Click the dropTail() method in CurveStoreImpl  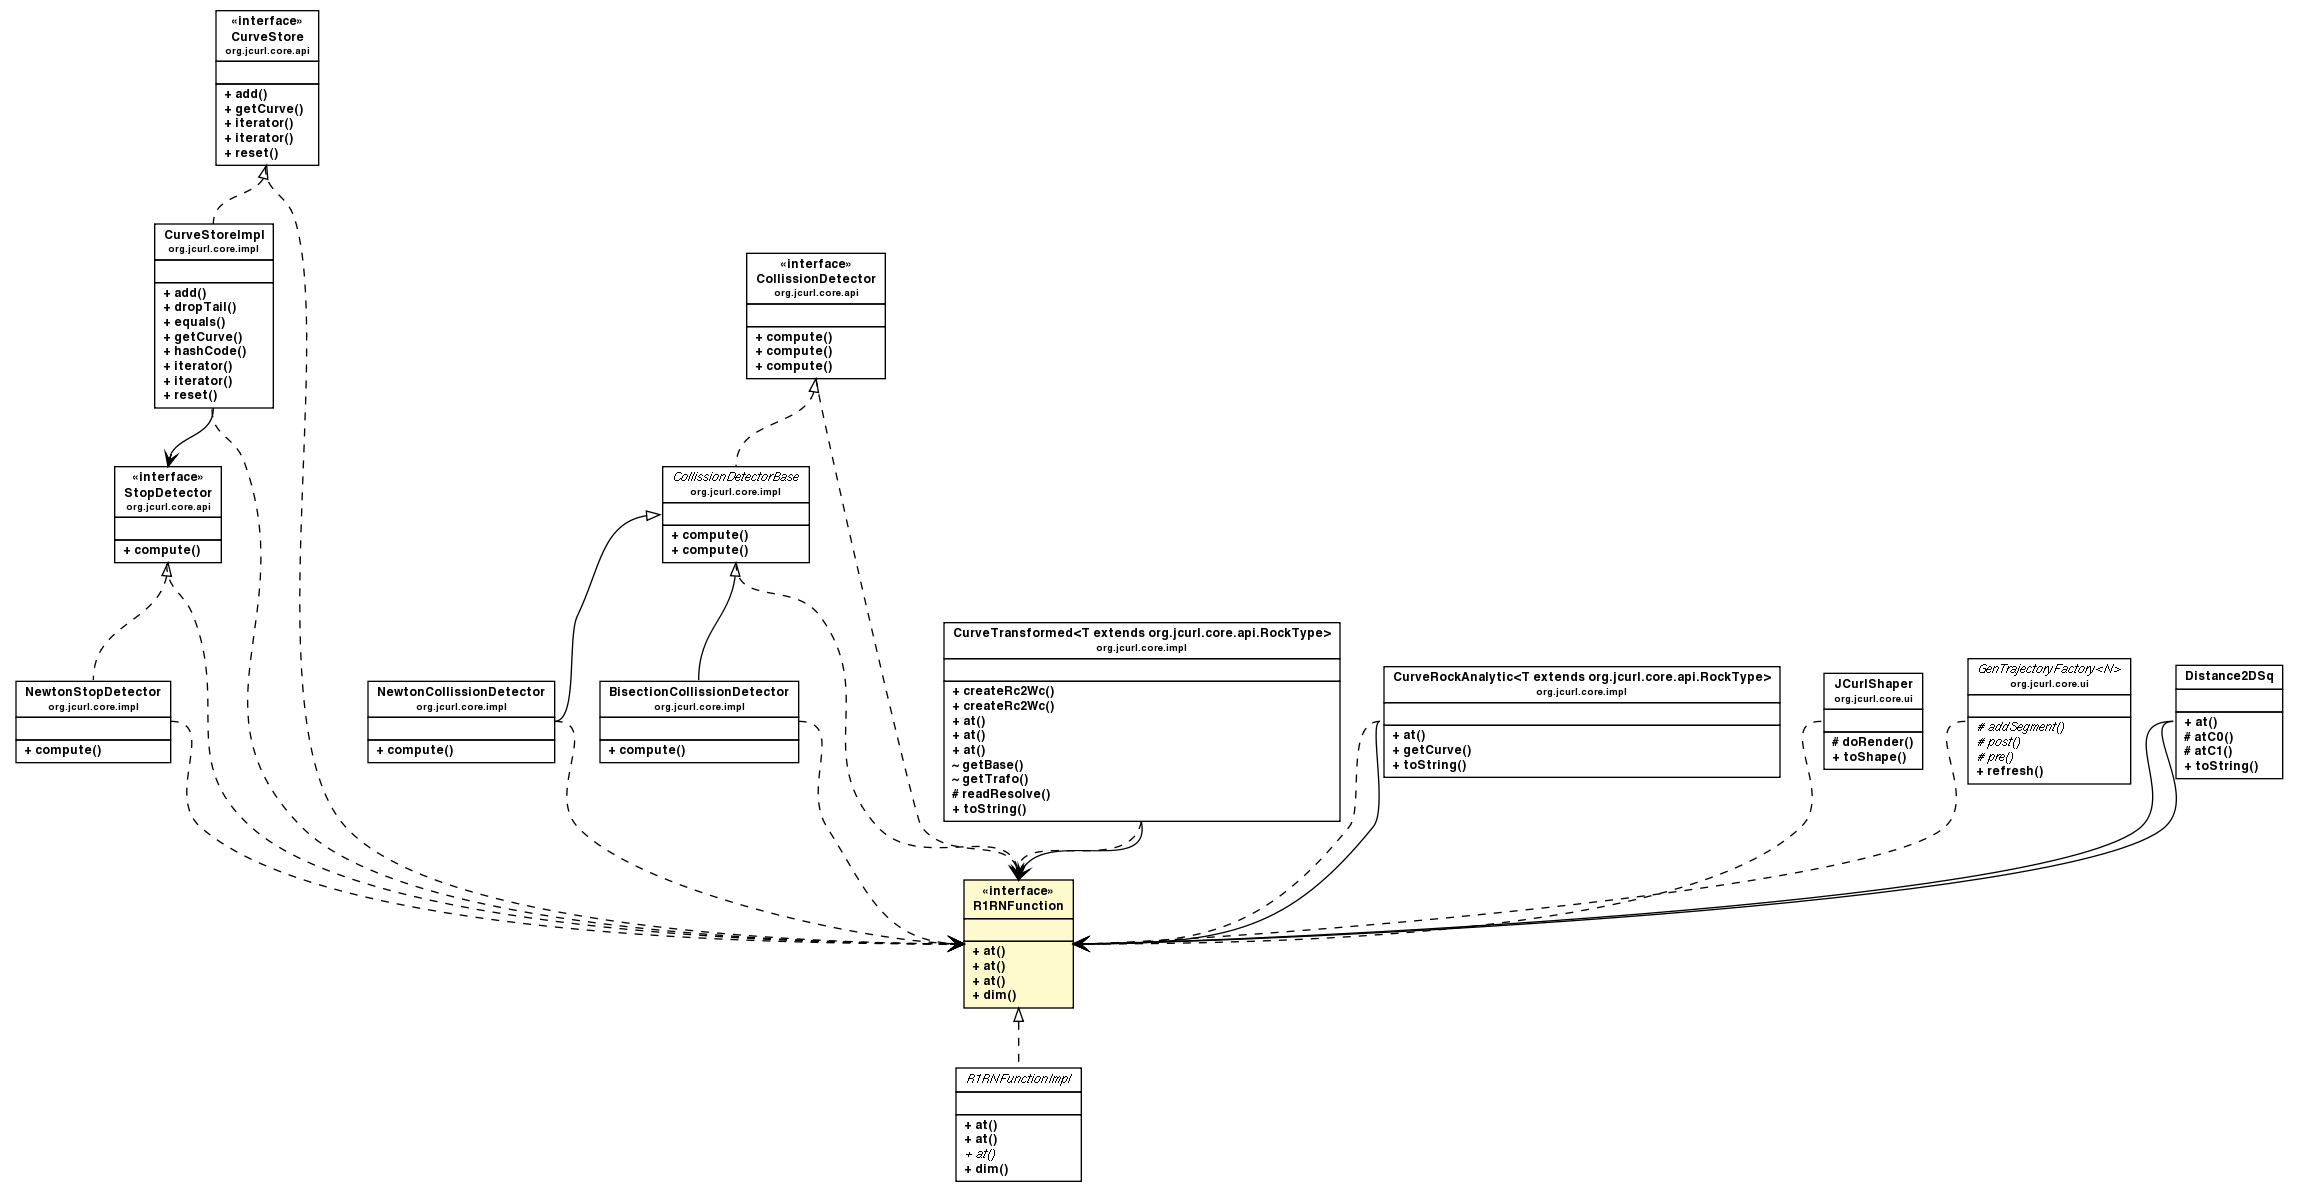[x=199, y=308]
